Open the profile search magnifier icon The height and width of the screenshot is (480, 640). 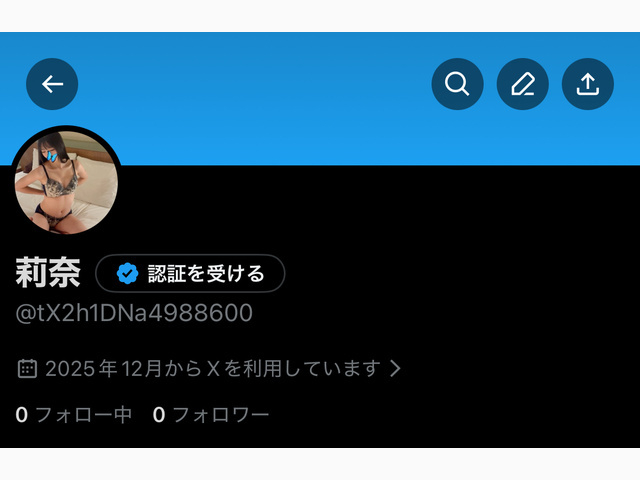[x=458, y=84]
